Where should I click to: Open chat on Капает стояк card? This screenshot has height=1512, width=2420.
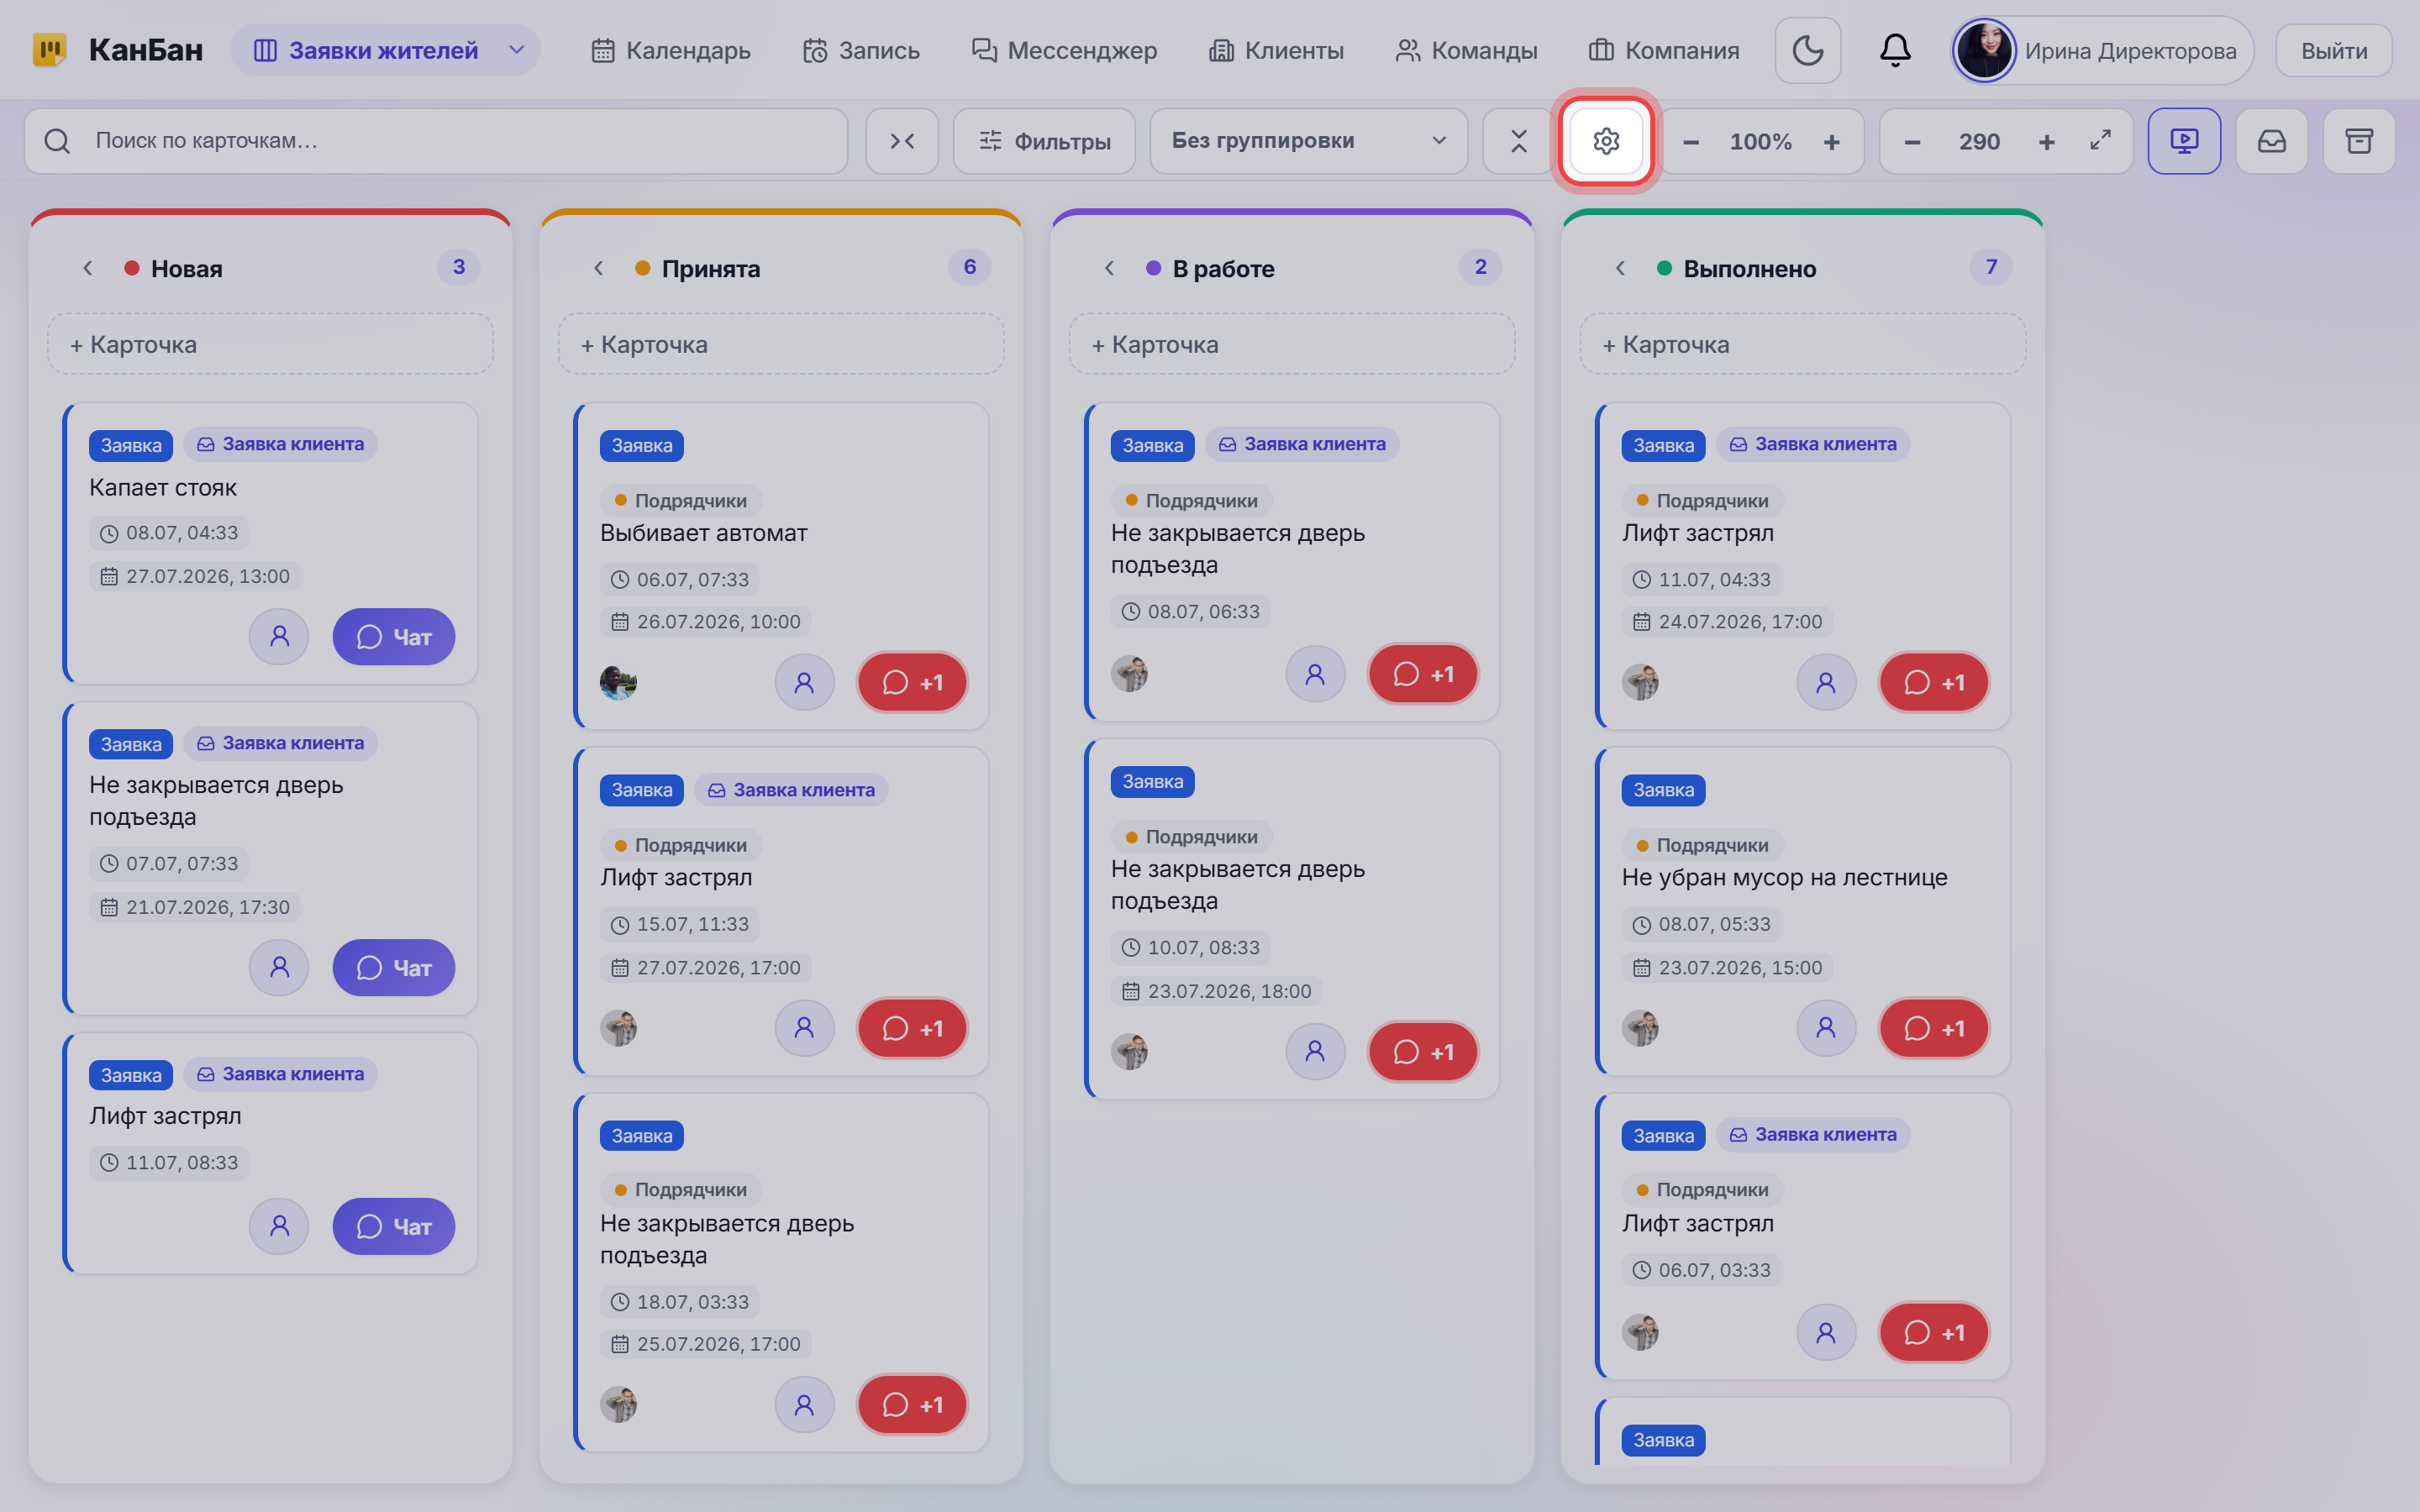click(393, 637)
